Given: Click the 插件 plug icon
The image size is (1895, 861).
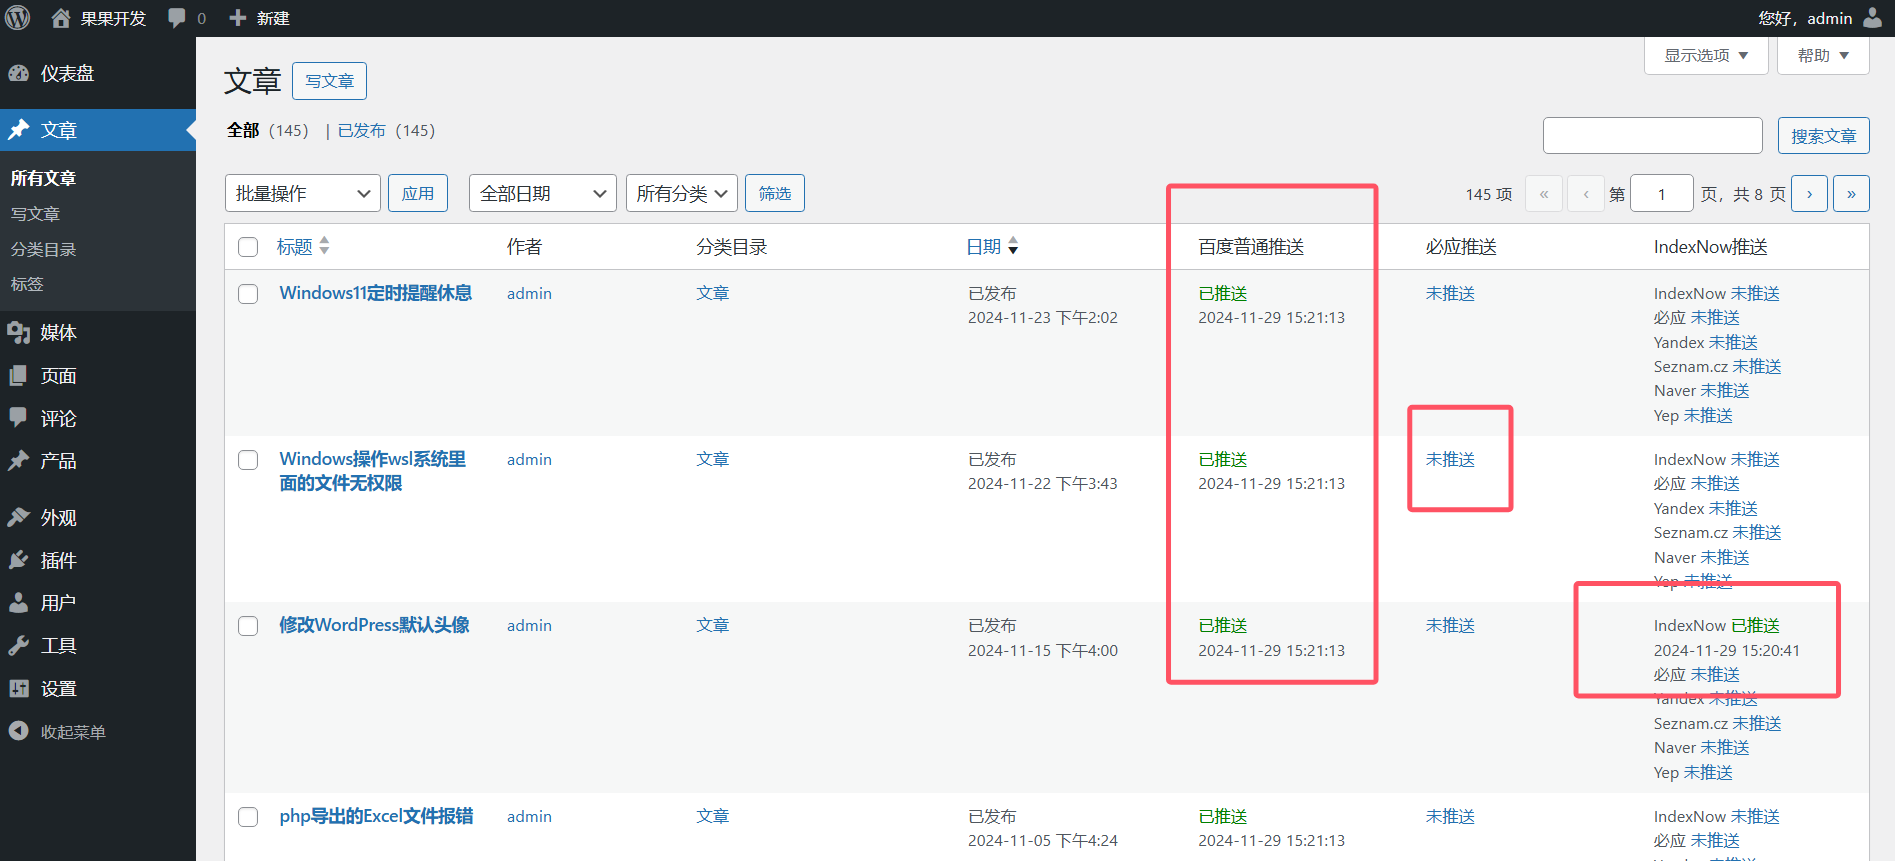Looking at the screenshot, I should [19, 560].
